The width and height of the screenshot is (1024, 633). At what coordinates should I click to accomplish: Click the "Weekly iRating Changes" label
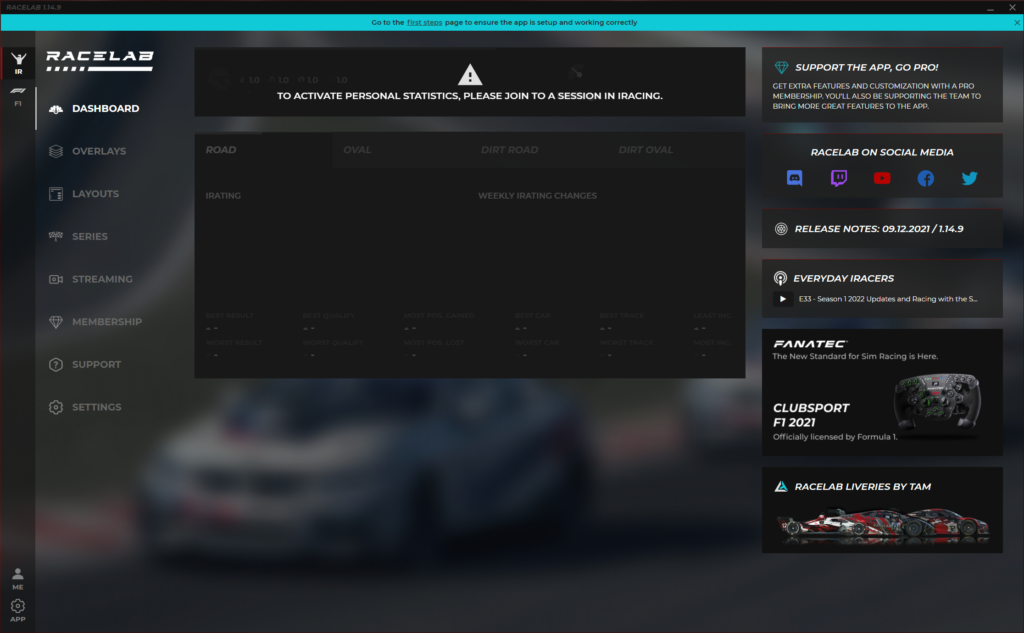tap(537, 196)
